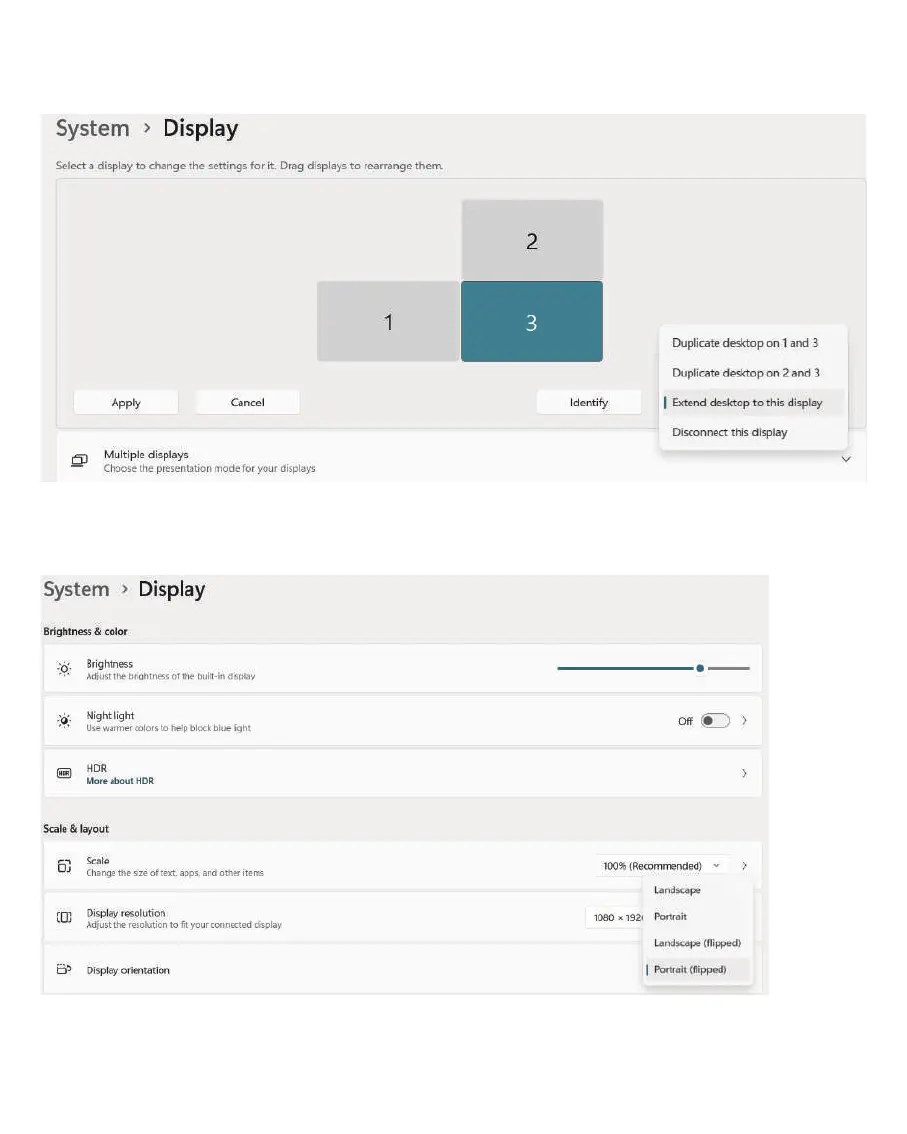Adjust the Brightness slider handle

click(x=700, y=668)
